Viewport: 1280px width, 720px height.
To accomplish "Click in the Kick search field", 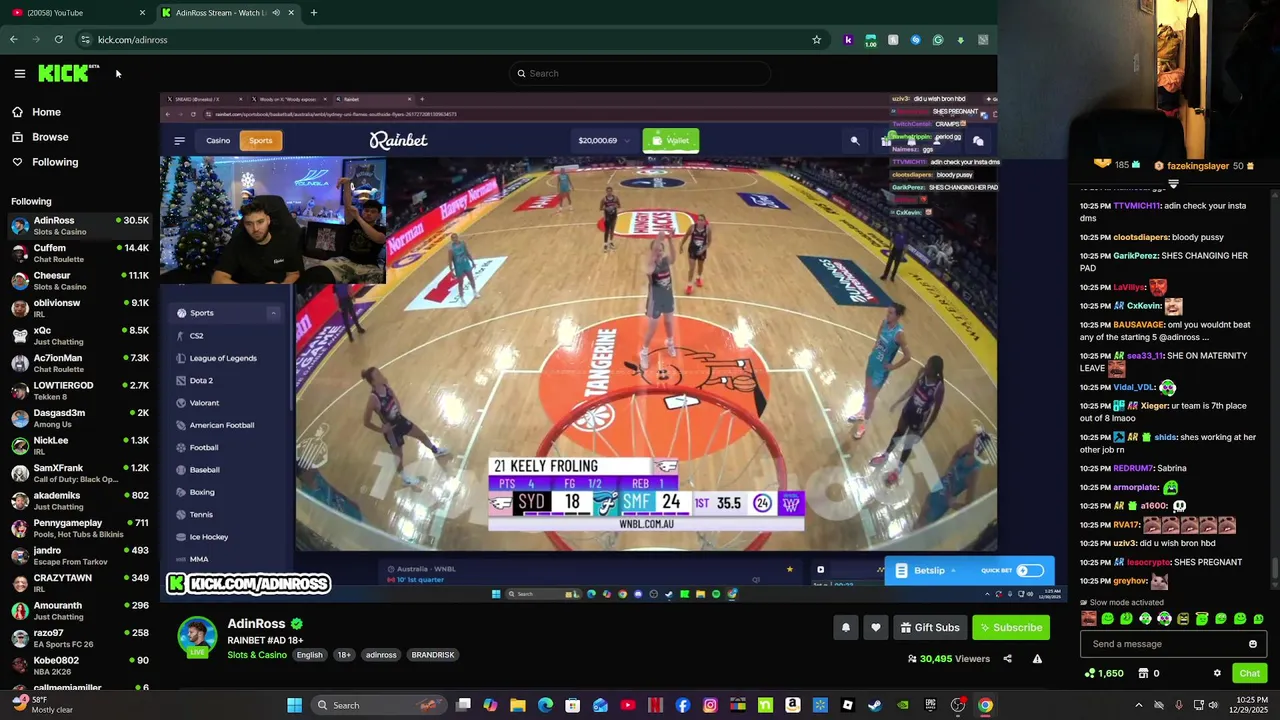I will (640, 73).
